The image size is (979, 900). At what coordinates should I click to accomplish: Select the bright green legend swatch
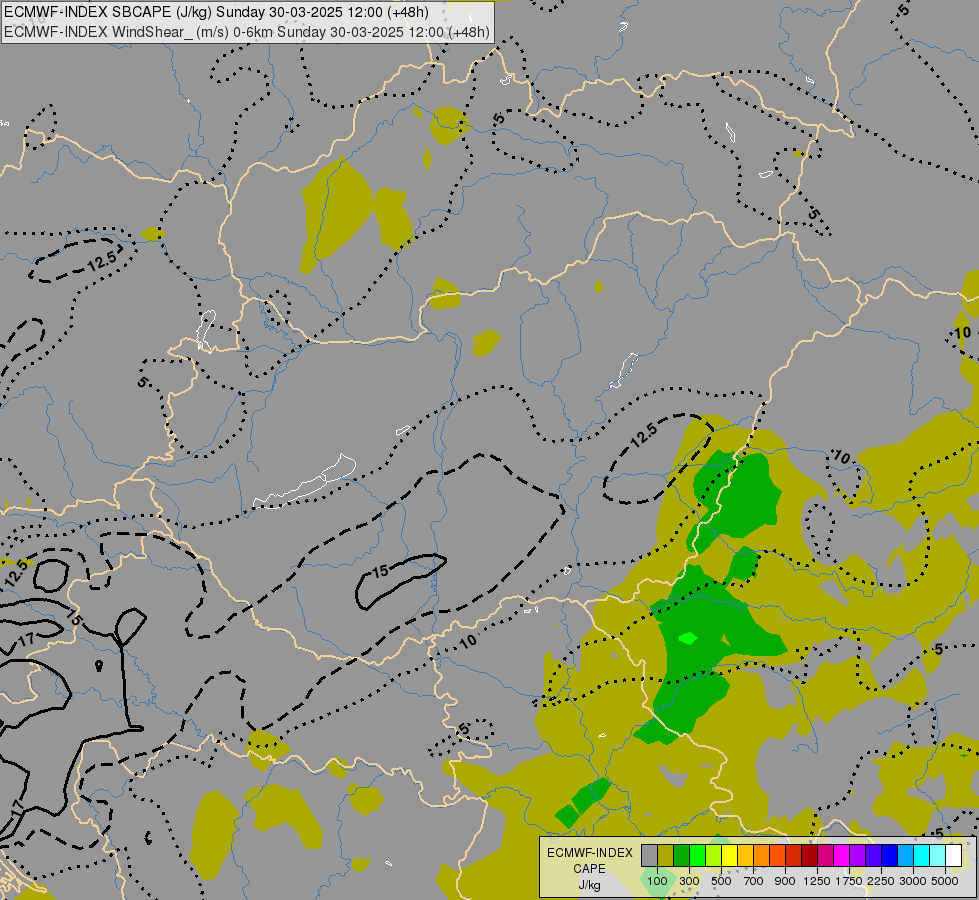tap(697, 856)
